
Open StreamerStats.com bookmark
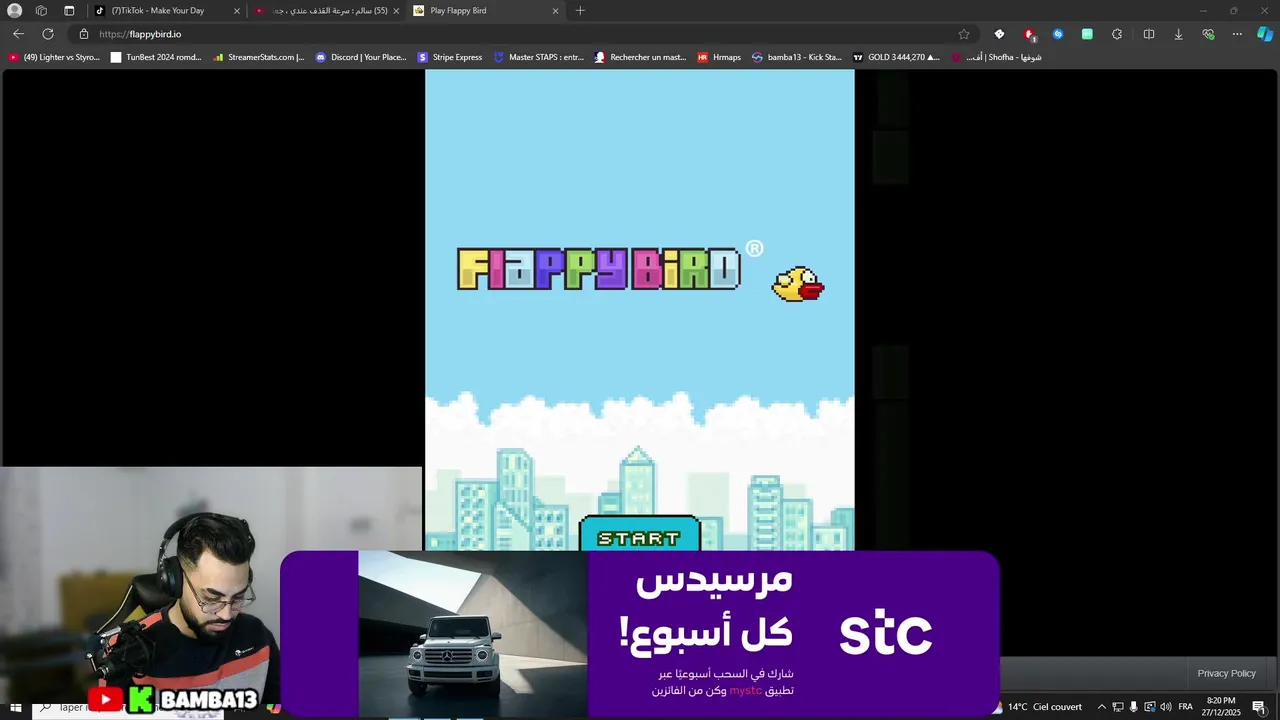(x=259, y=57)
